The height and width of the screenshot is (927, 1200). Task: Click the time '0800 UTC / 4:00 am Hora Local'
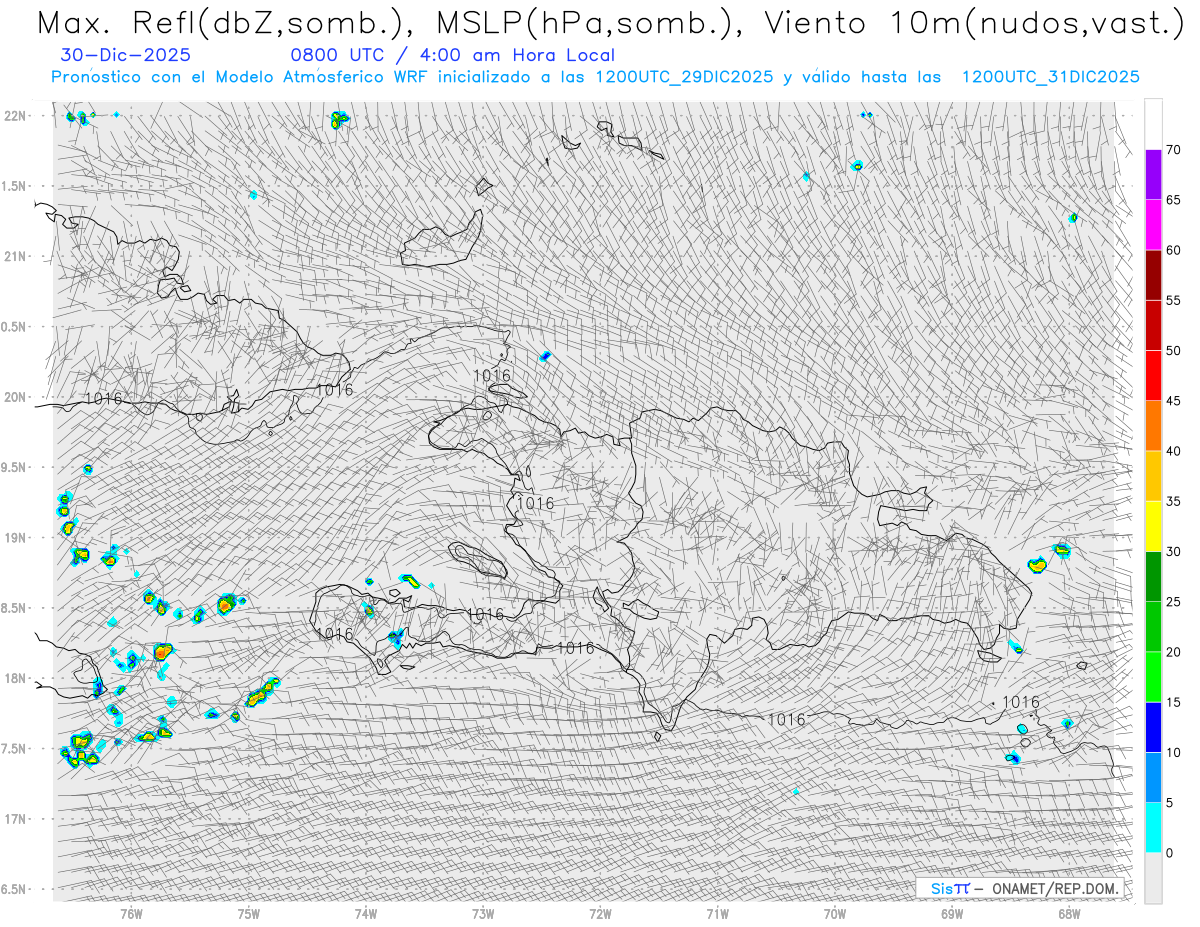click(452, 55)
